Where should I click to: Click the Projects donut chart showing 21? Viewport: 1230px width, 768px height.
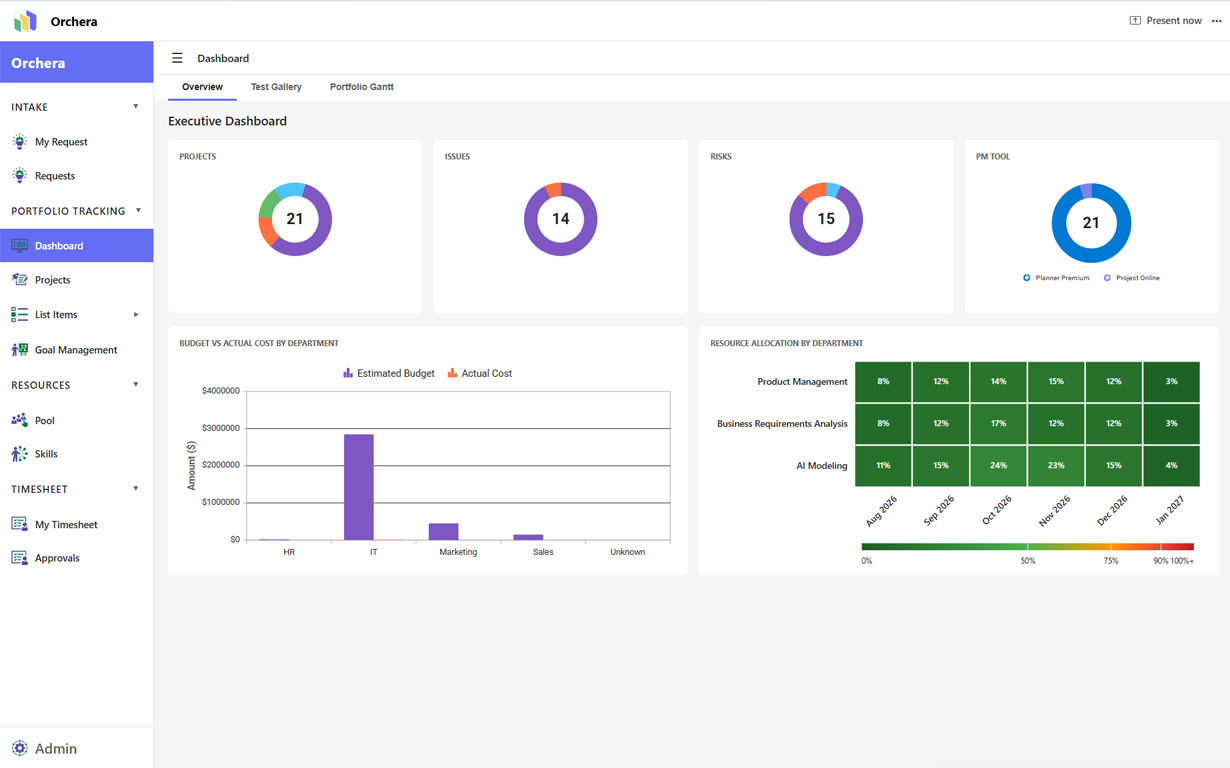pos(295,219)
